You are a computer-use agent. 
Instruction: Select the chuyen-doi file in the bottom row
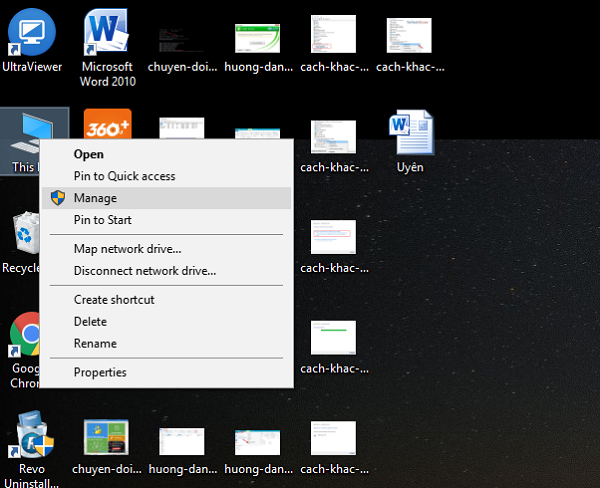click(106, 441)
